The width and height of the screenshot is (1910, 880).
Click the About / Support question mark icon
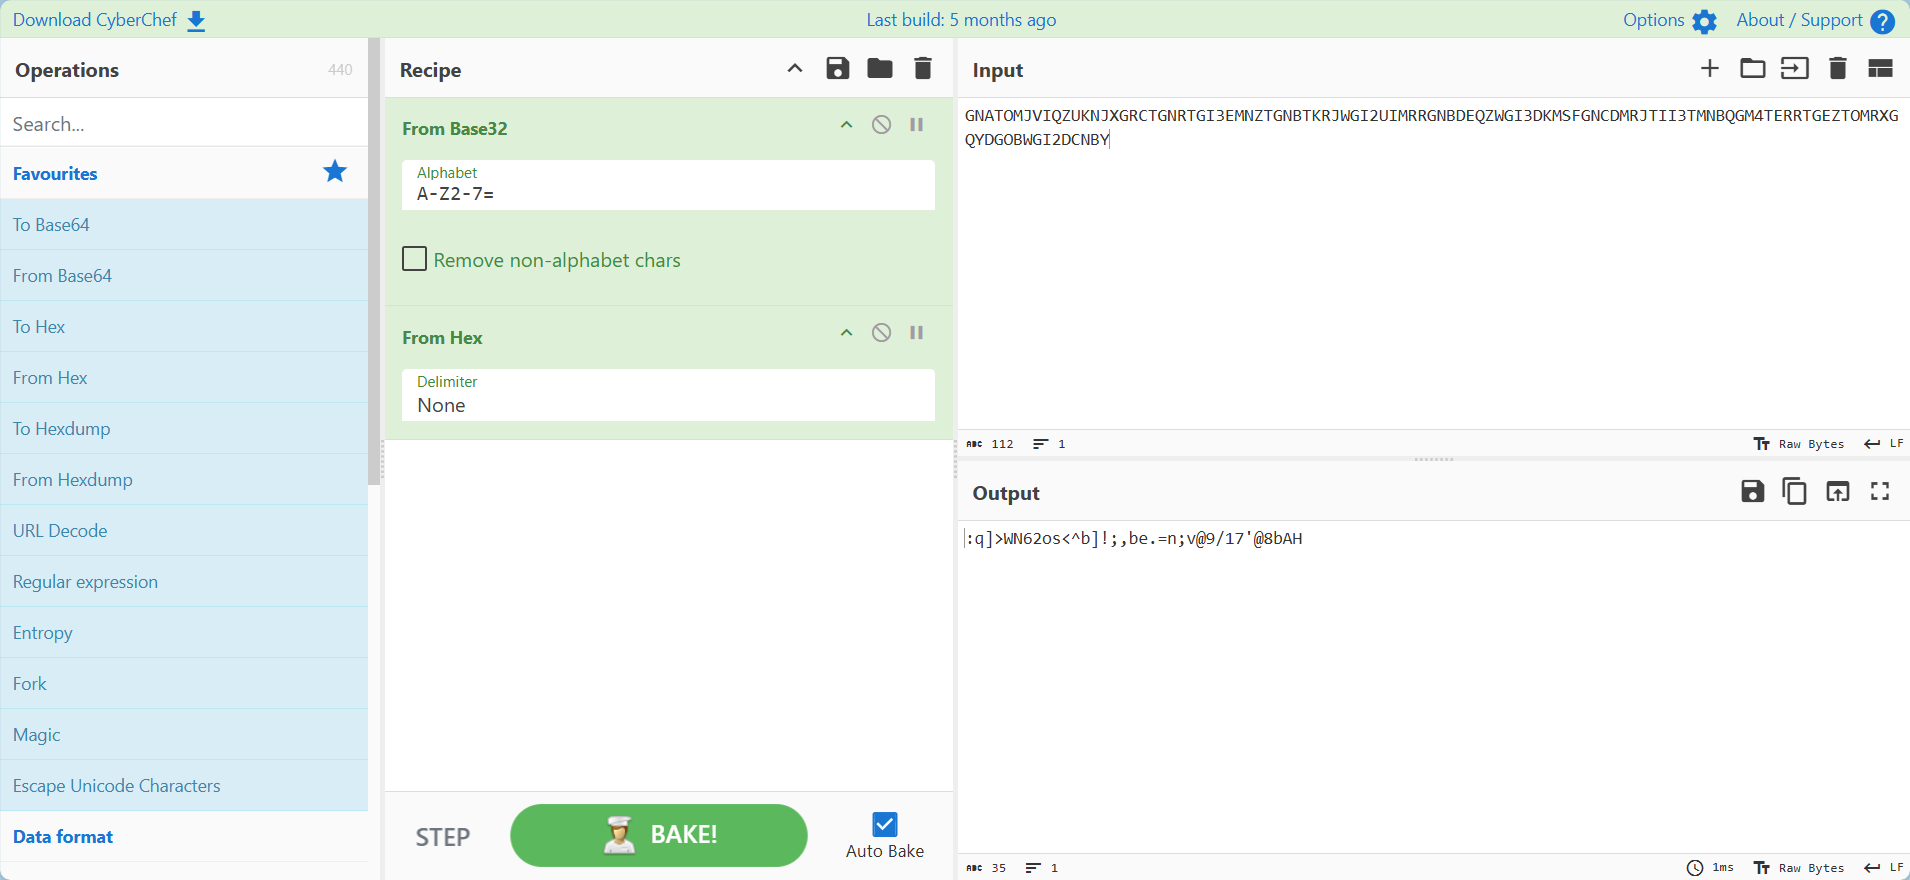(1883, 21)
